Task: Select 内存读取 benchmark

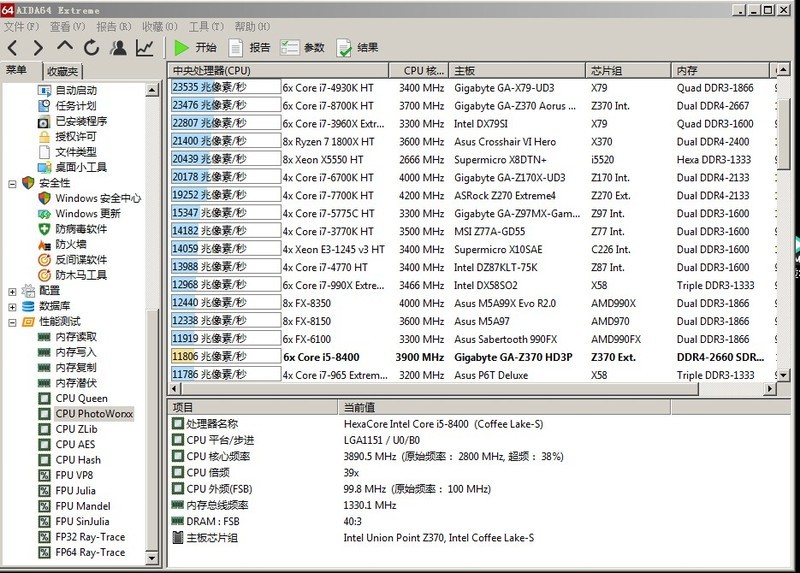Action: pos(67,336)
